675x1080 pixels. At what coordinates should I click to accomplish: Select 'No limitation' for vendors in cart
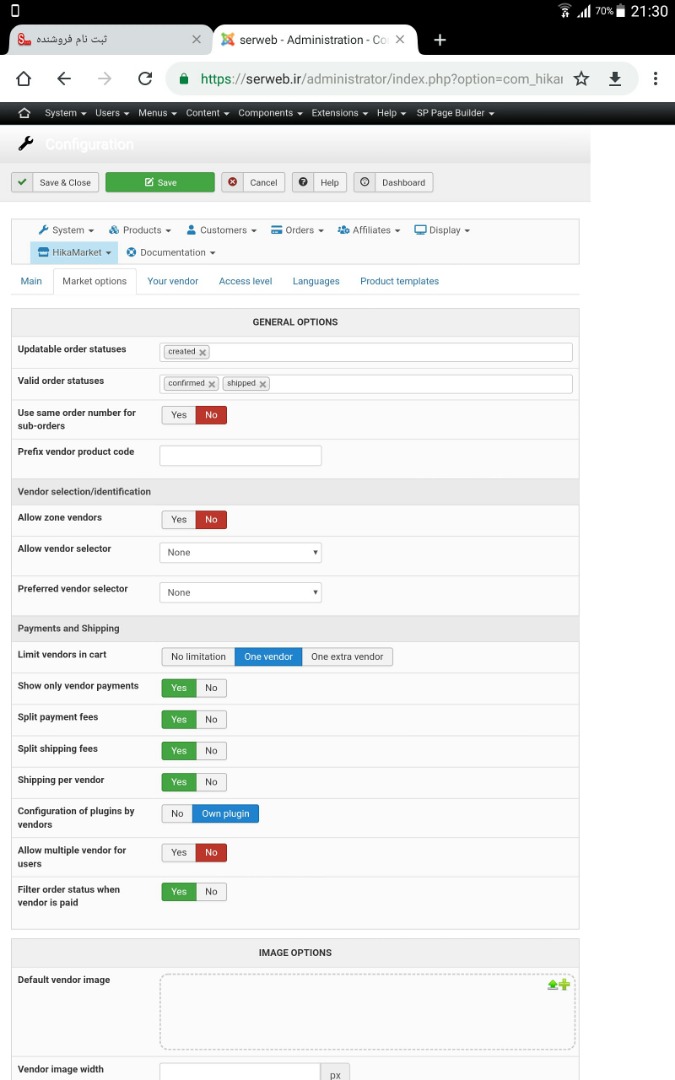click(x=198, y=657)
